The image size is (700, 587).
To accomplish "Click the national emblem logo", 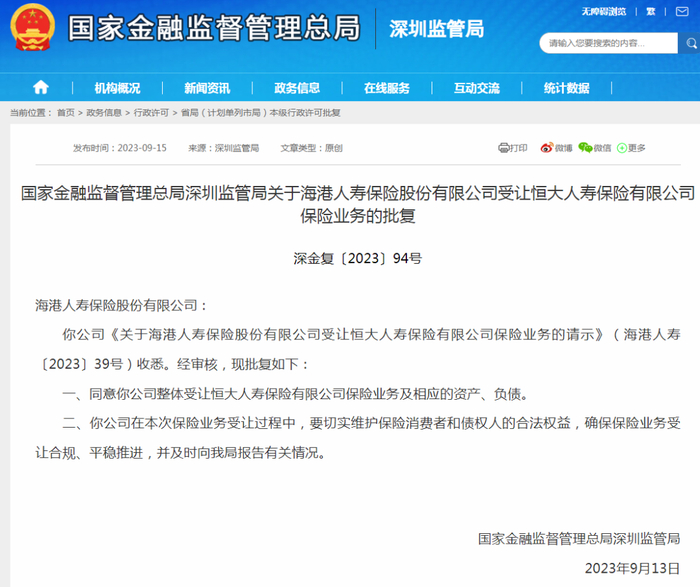I will (33, 27).
